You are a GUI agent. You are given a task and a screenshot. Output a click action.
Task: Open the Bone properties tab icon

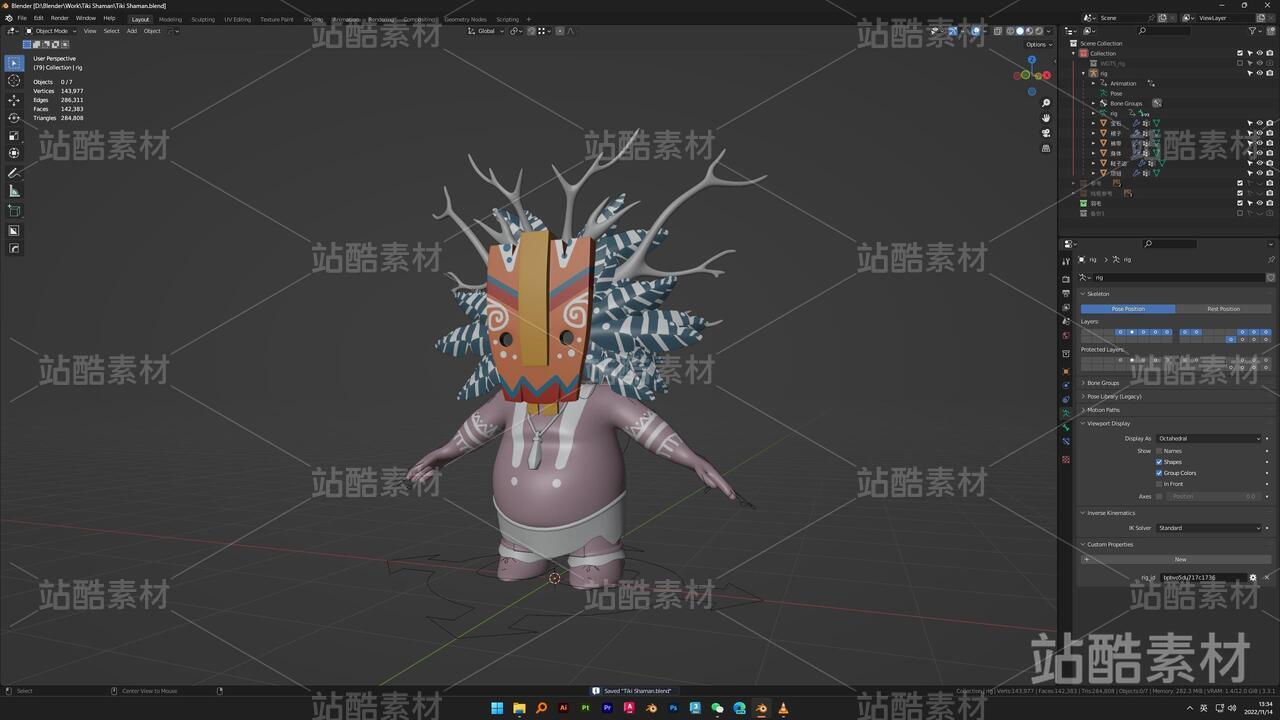pos(1066,427)
